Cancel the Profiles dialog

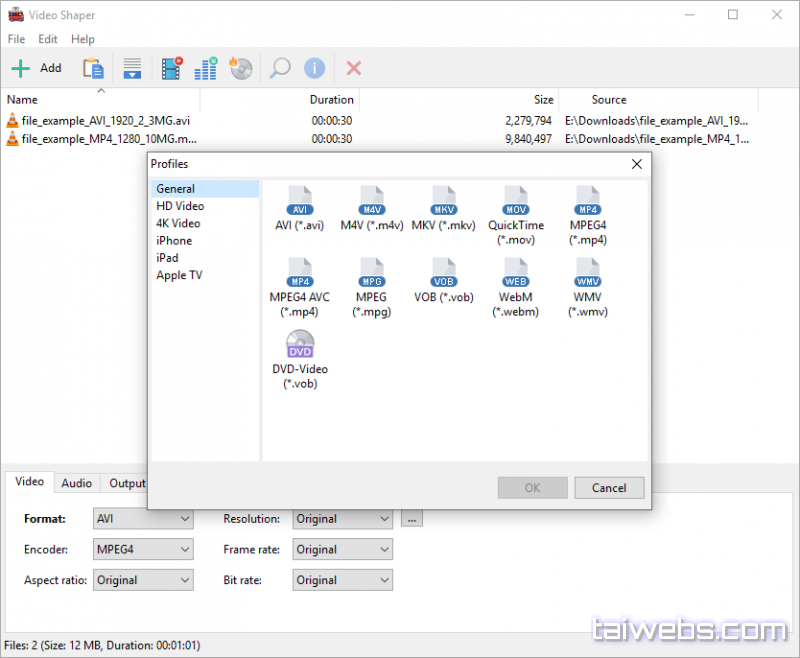pos(609,487)
